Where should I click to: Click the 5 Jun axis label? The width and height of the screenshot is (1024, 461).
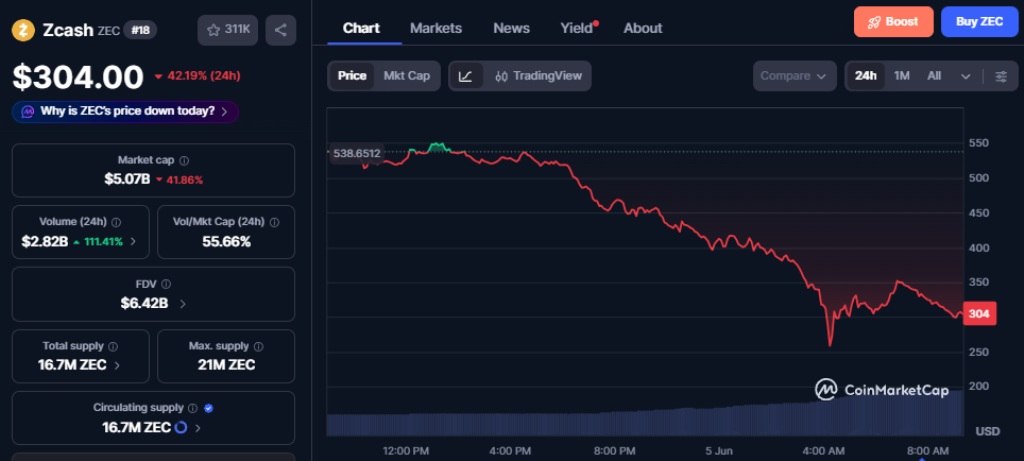pyautogui.click(x=719, y=451)
